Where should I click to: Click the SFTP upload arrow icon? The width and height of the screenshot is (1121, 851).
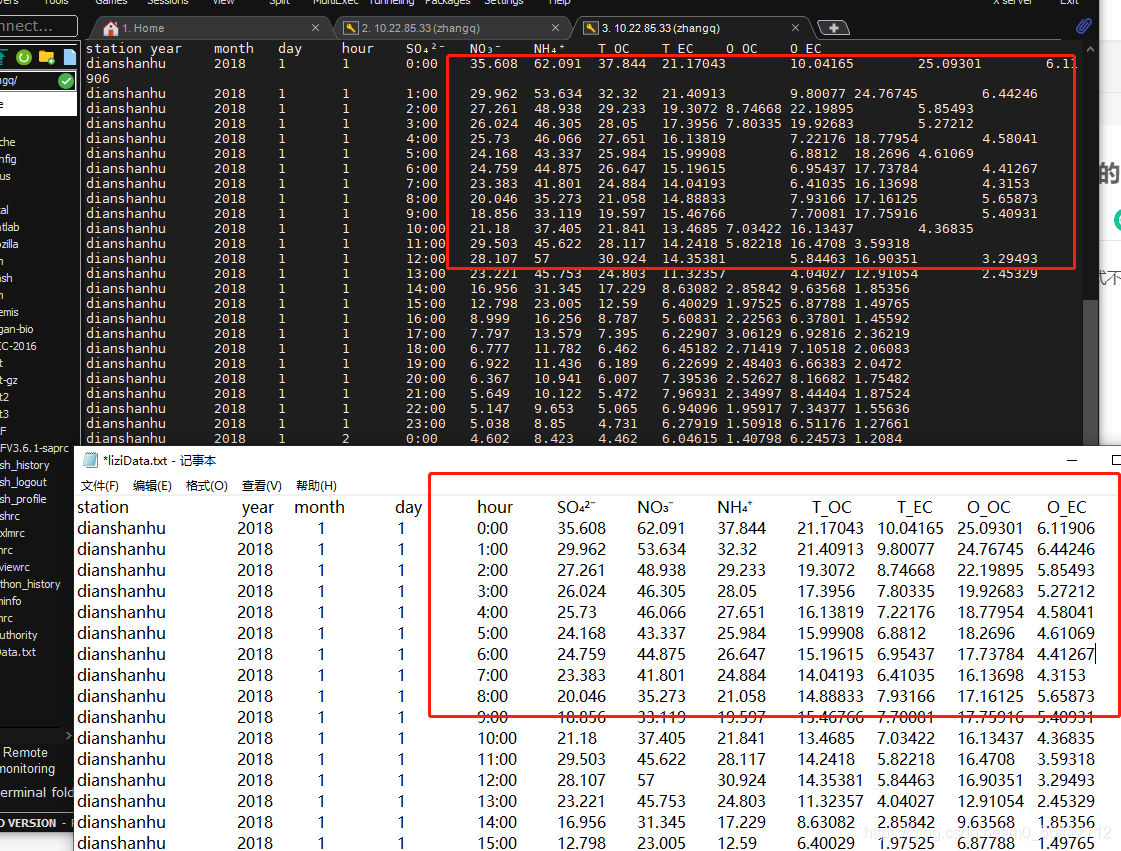pos(3,57)
